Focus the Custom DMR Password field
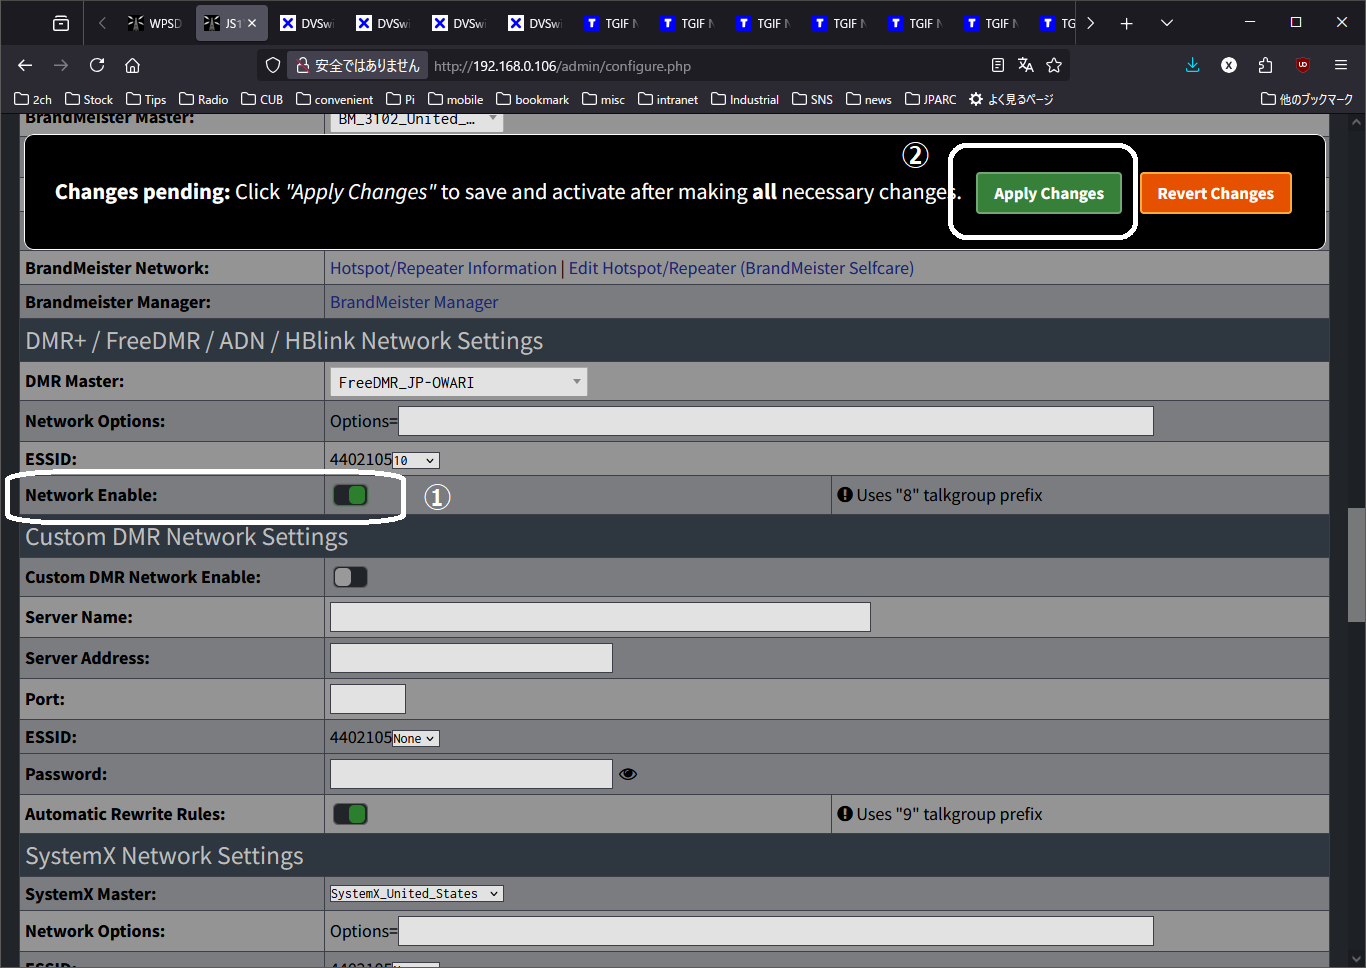Screen dimensions: 1366x968 tap(471, 774)
